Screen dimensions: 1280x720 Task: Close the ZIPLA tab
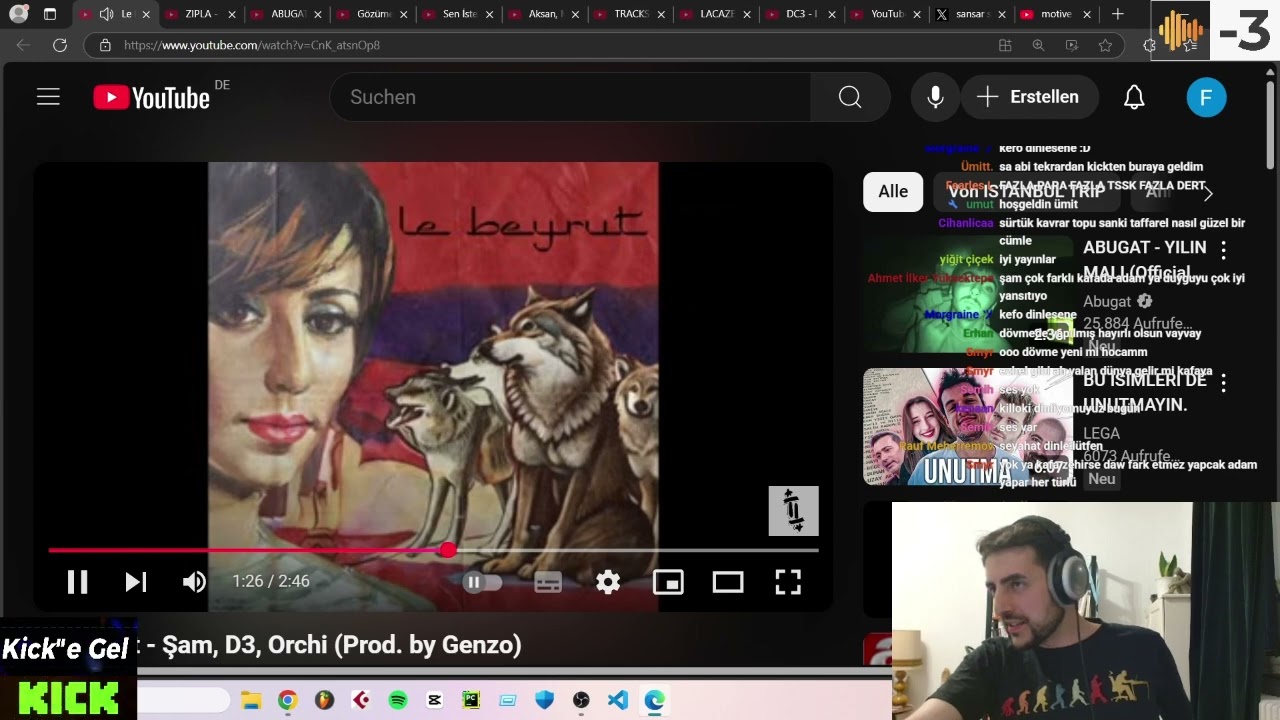(233, 14)
